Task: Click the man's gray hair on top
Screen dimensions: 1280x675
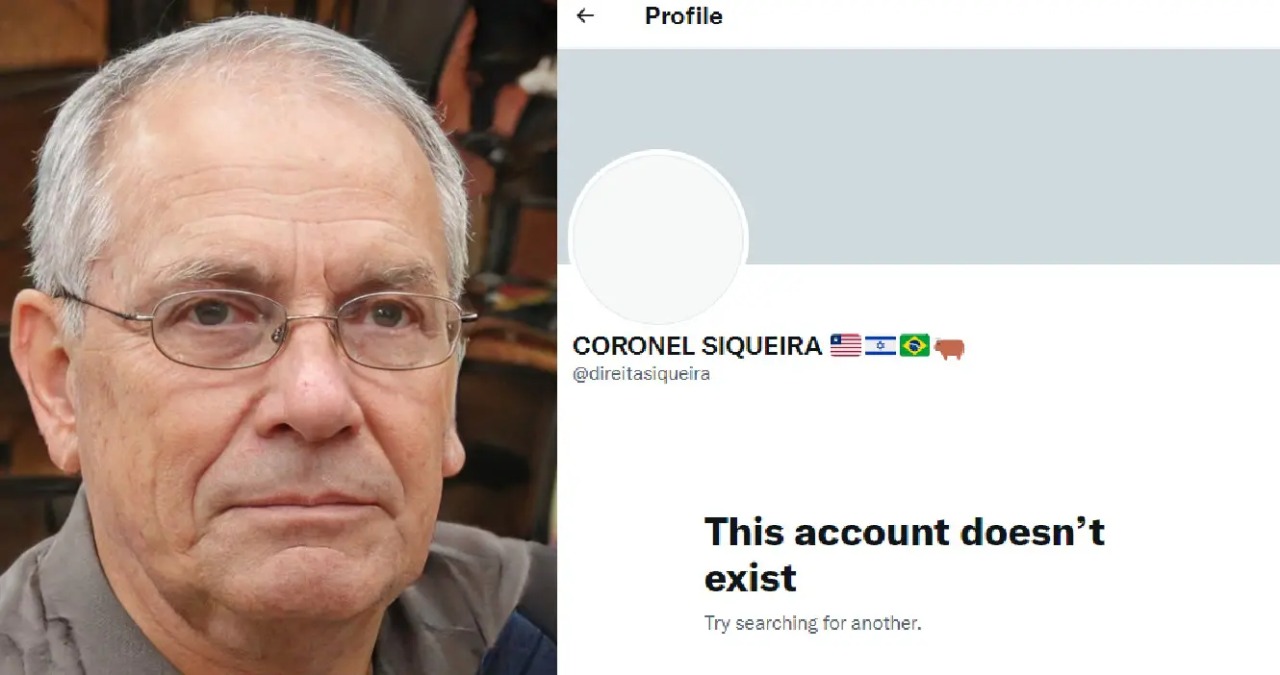Action: click(240, 70)
